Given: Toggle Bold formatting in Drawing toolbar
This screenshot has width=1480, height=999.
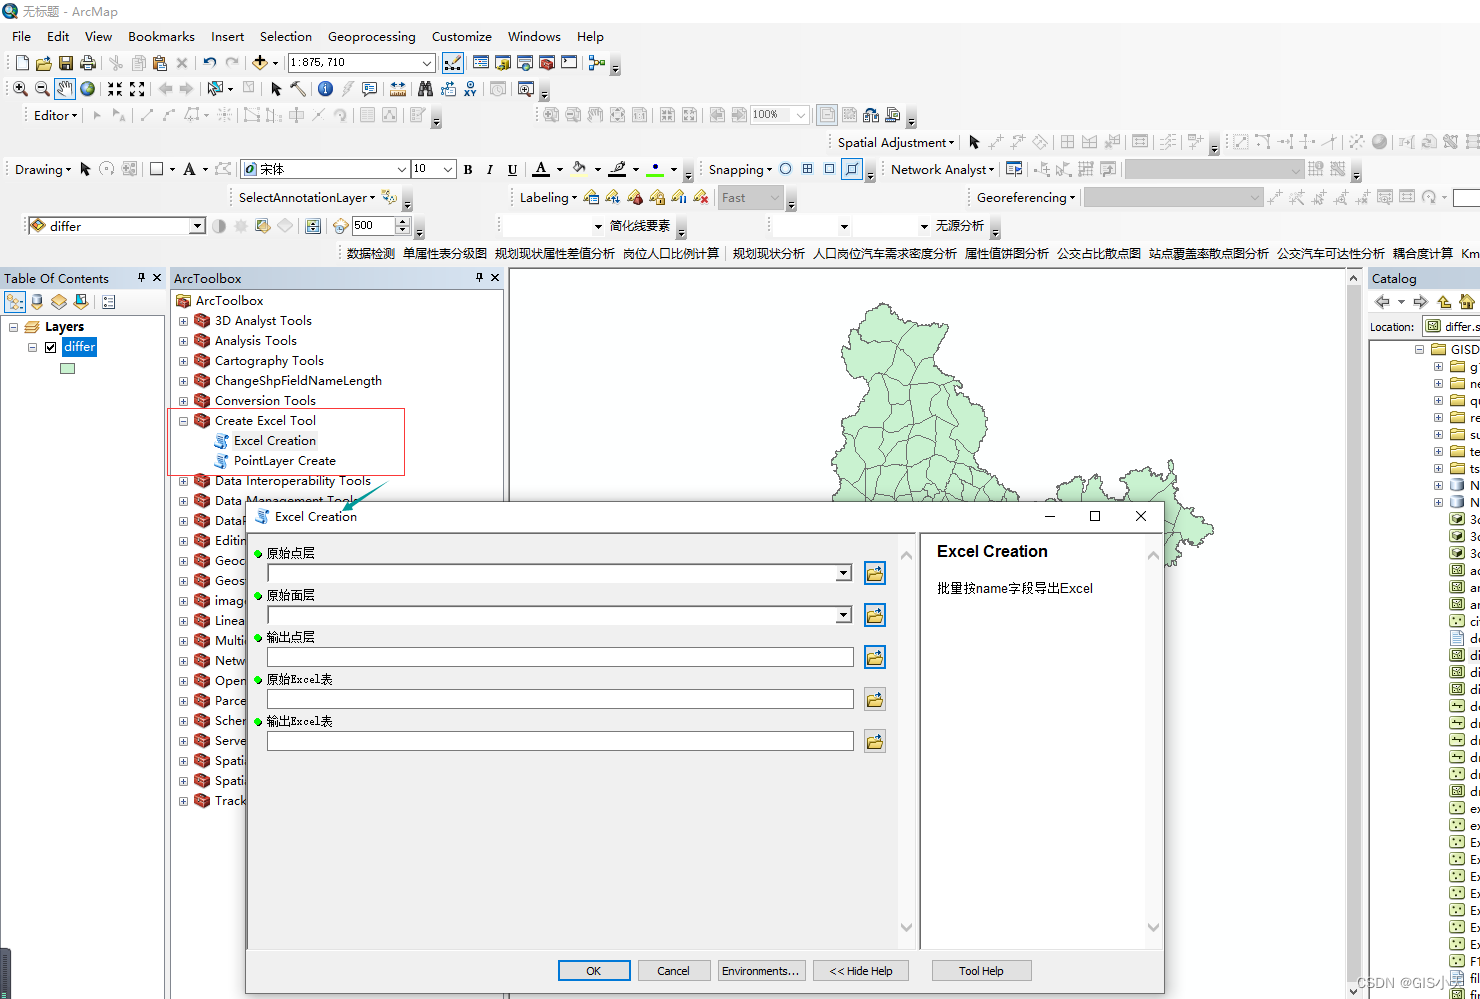Looking at the screenshot, I should (467, 169).
